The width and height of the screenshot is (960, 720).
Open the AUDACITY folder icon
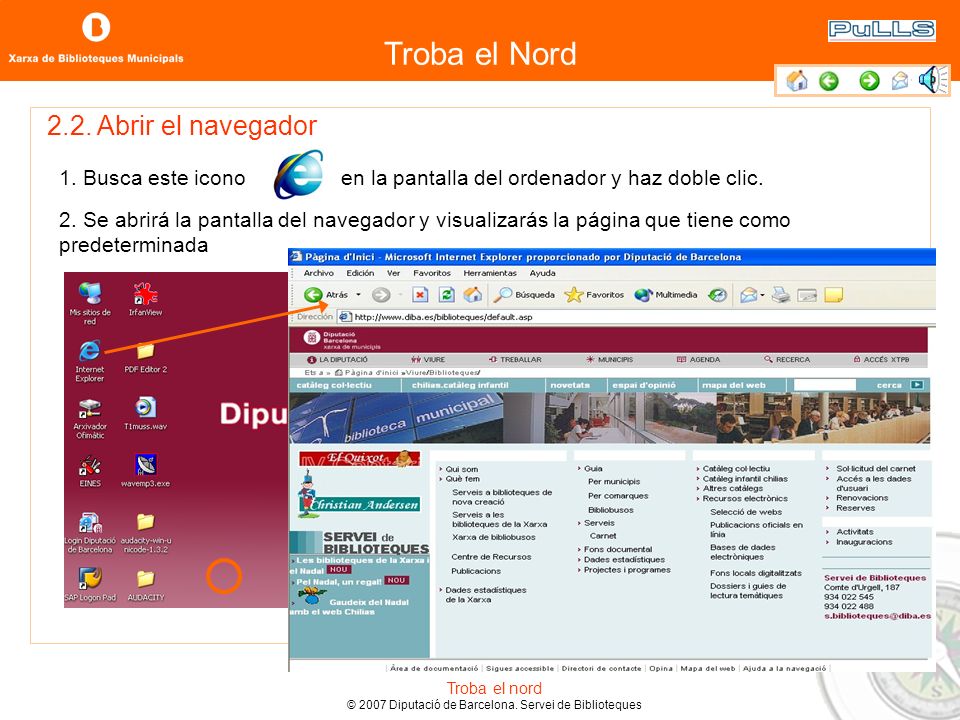point(146,585)
